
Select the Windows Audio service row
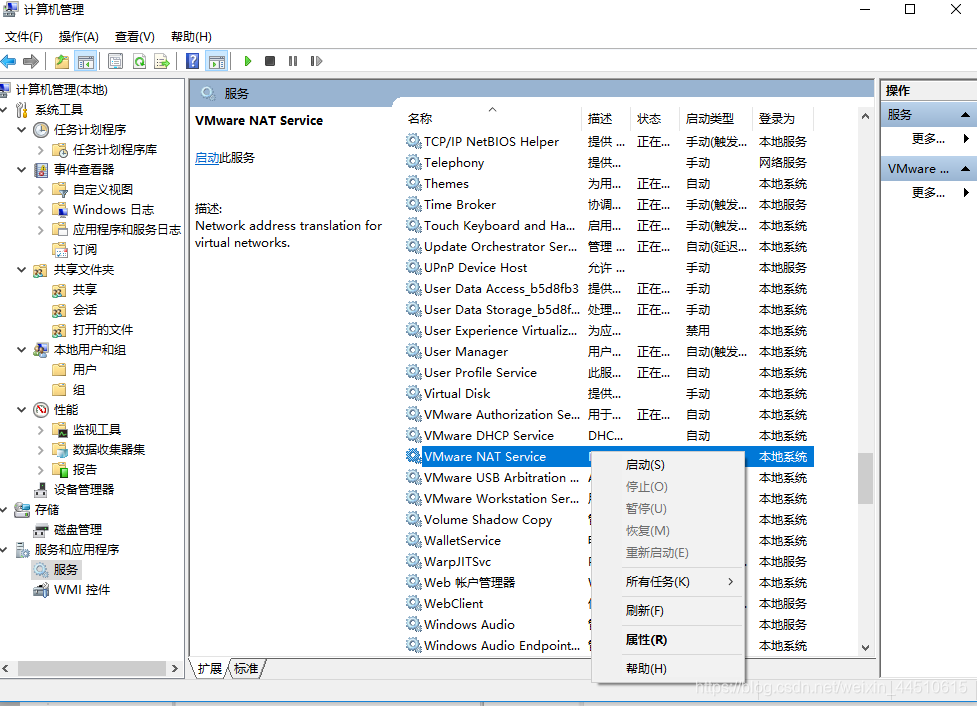(609, 624)
